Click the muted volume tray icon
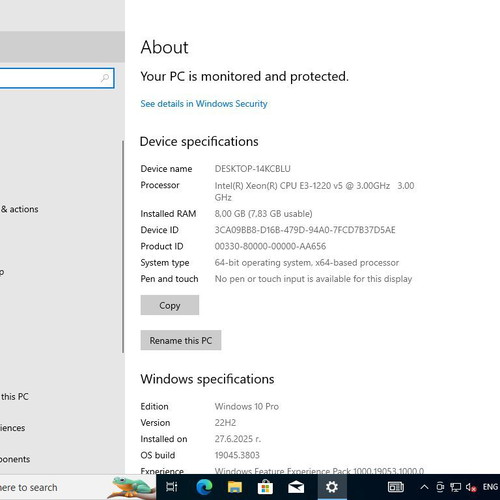Viewport: 500px width, 500px height. [471, 487]
